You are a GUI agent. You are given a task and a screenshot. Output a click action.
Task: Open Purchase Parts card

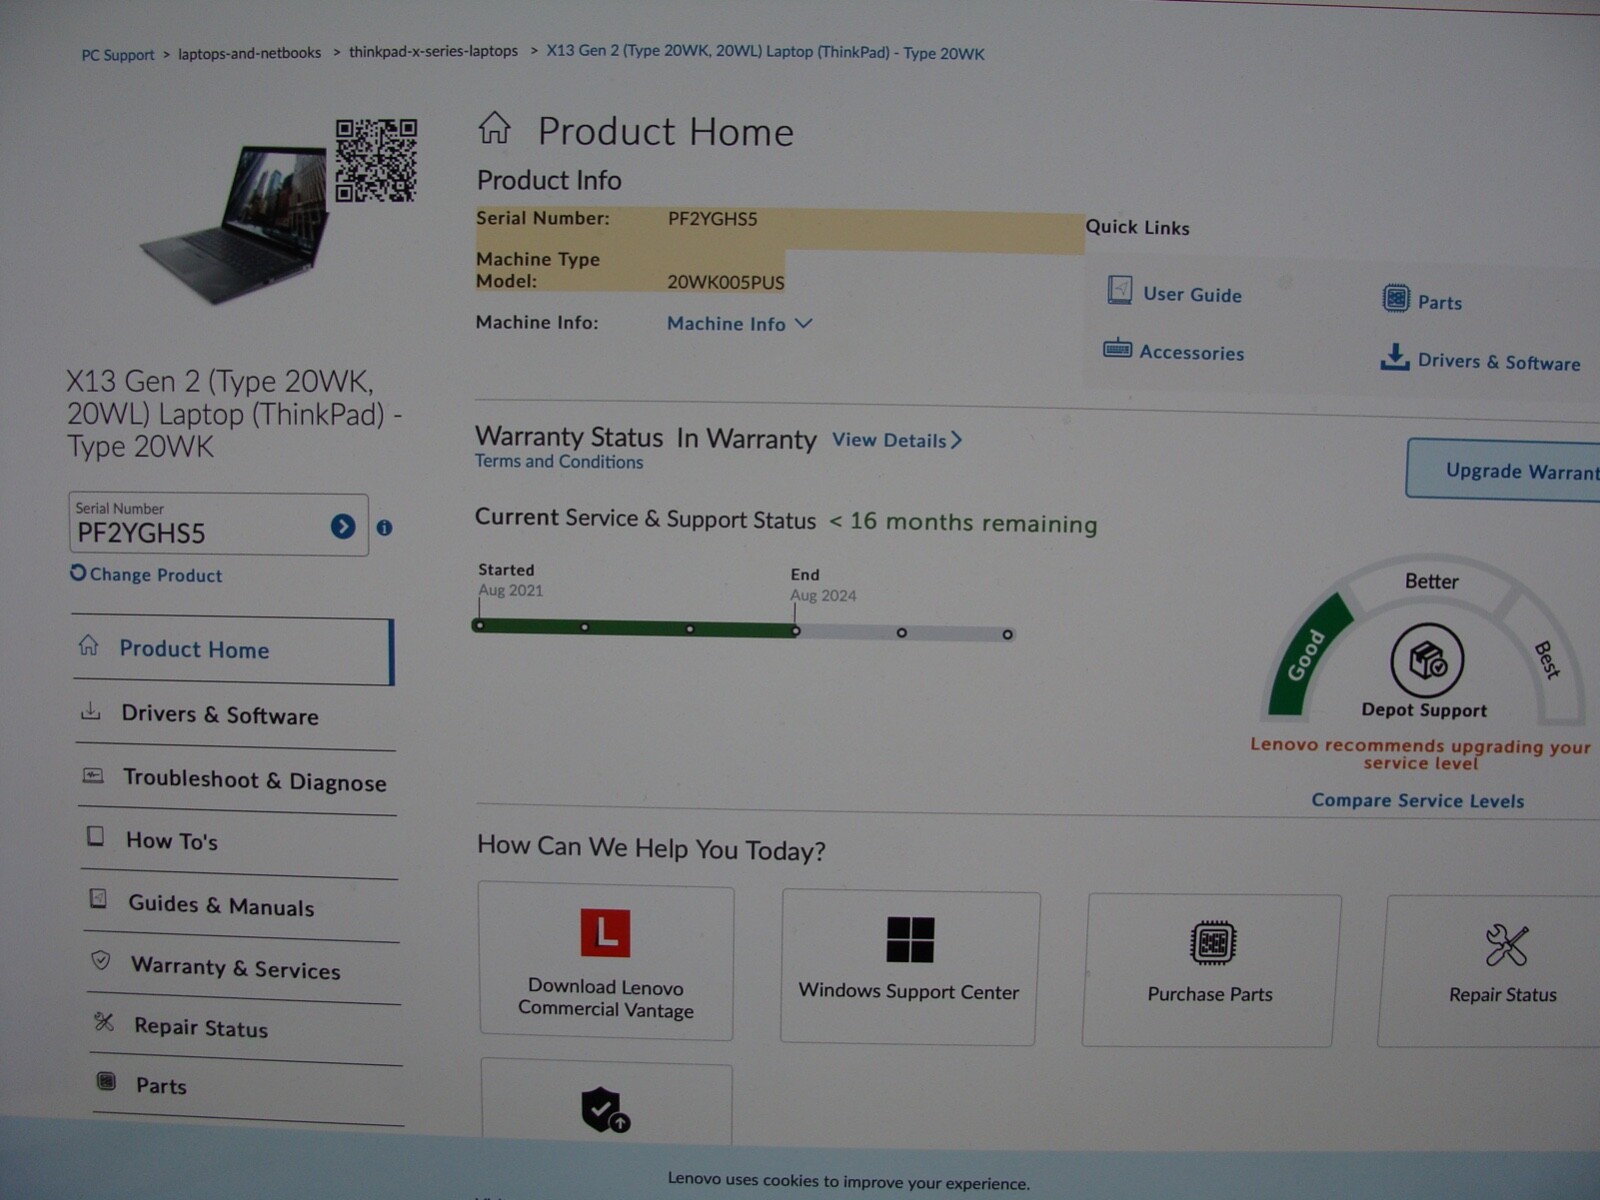(x=1210, y=970)
